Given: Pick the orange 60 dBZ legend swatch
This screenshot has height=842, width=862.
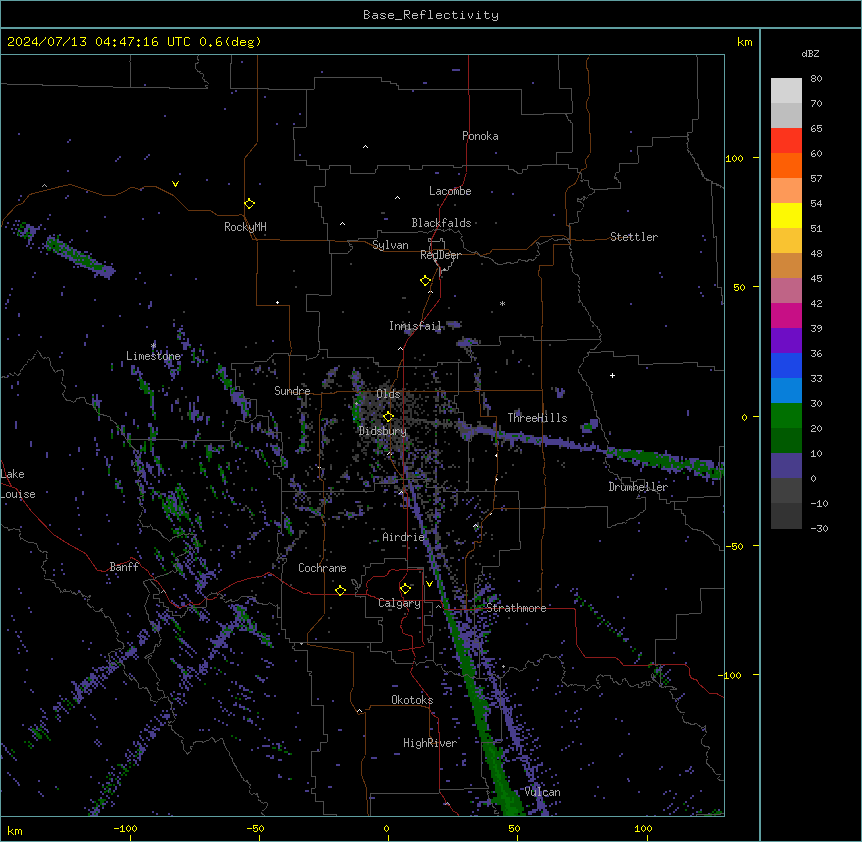Looking at the screenshot, I should pyautogui.click(x=786, y=165).
